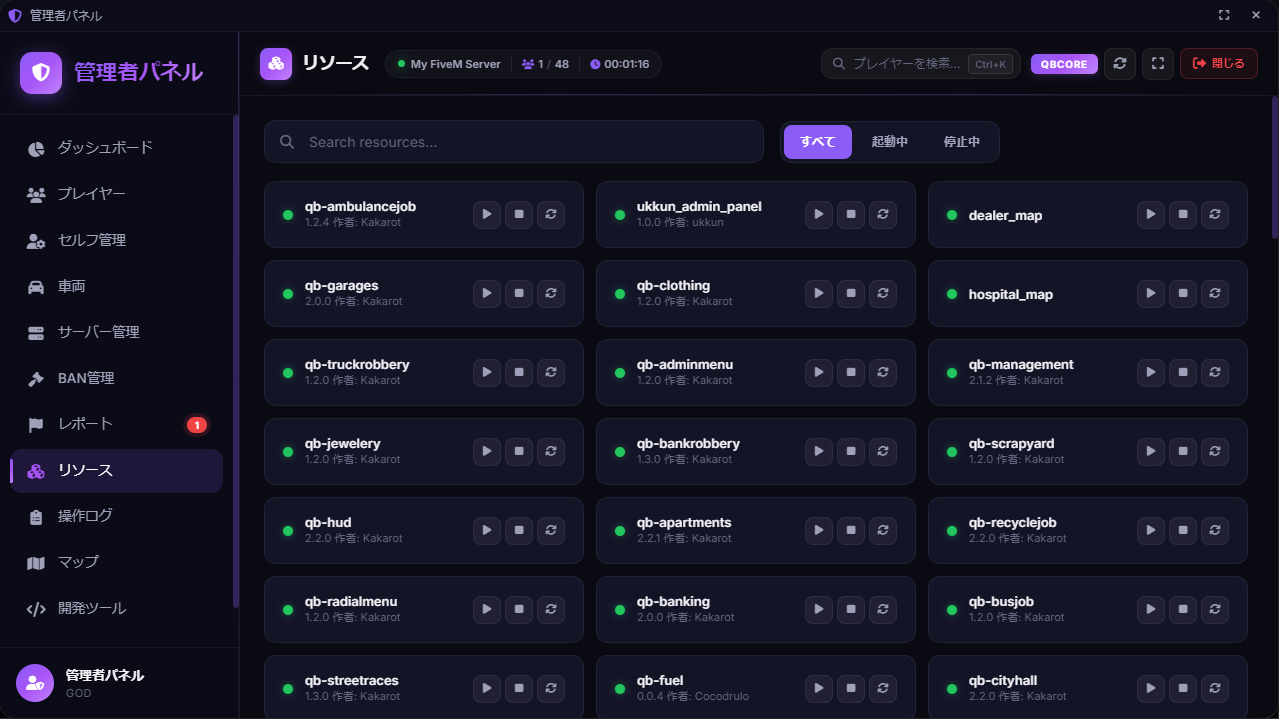Open 車両 in the sidebar

click(x=117, y=286)
